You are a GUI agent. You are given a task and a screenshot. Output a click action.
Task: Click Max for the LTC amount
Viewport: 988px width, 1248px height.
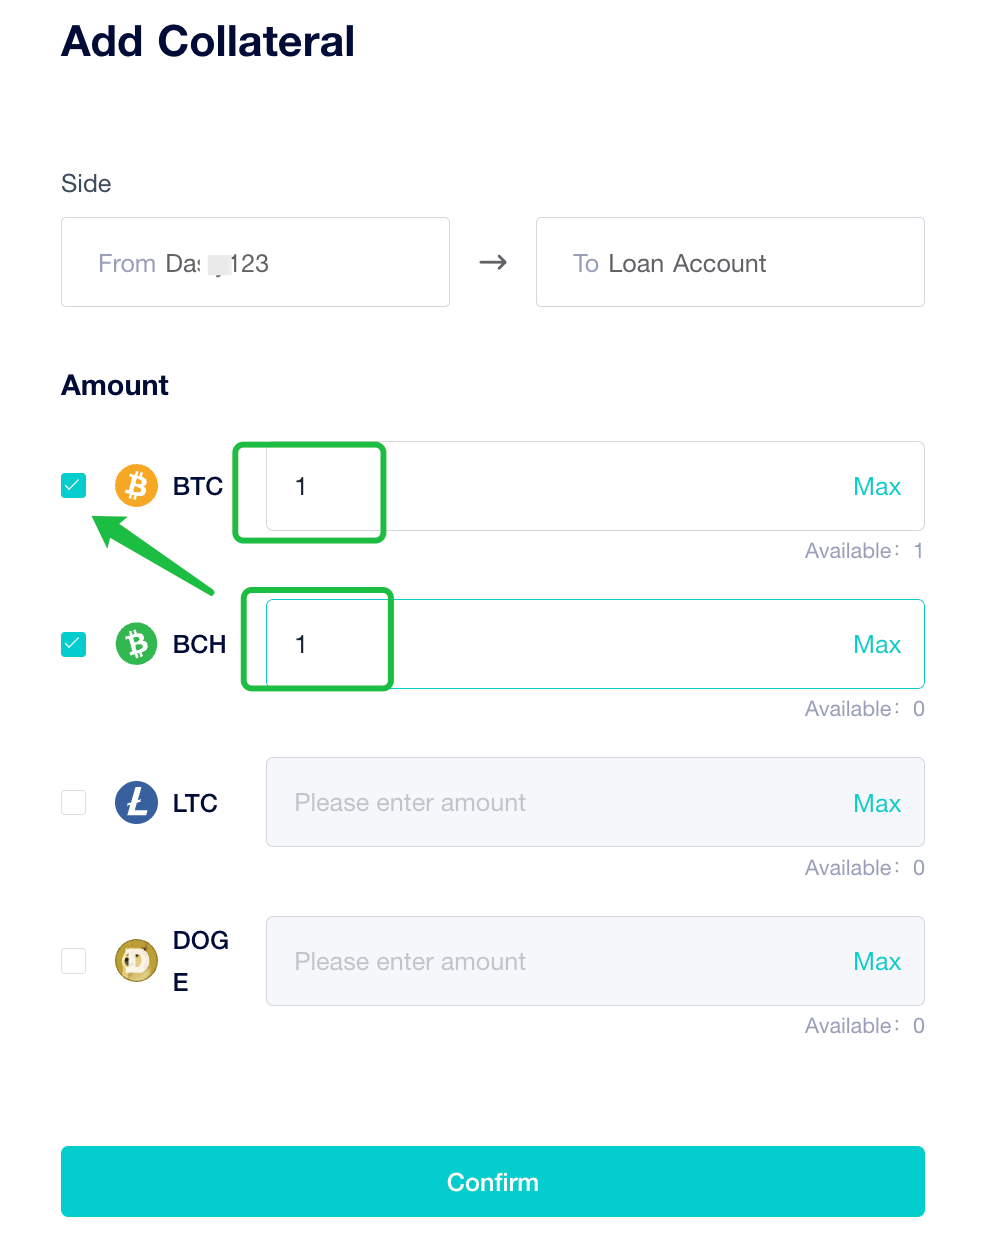tap(877, 802)
